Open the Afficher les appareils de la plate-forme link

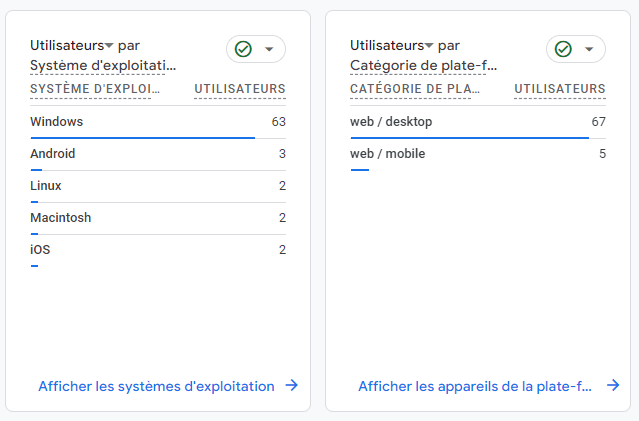coord(475,386)
